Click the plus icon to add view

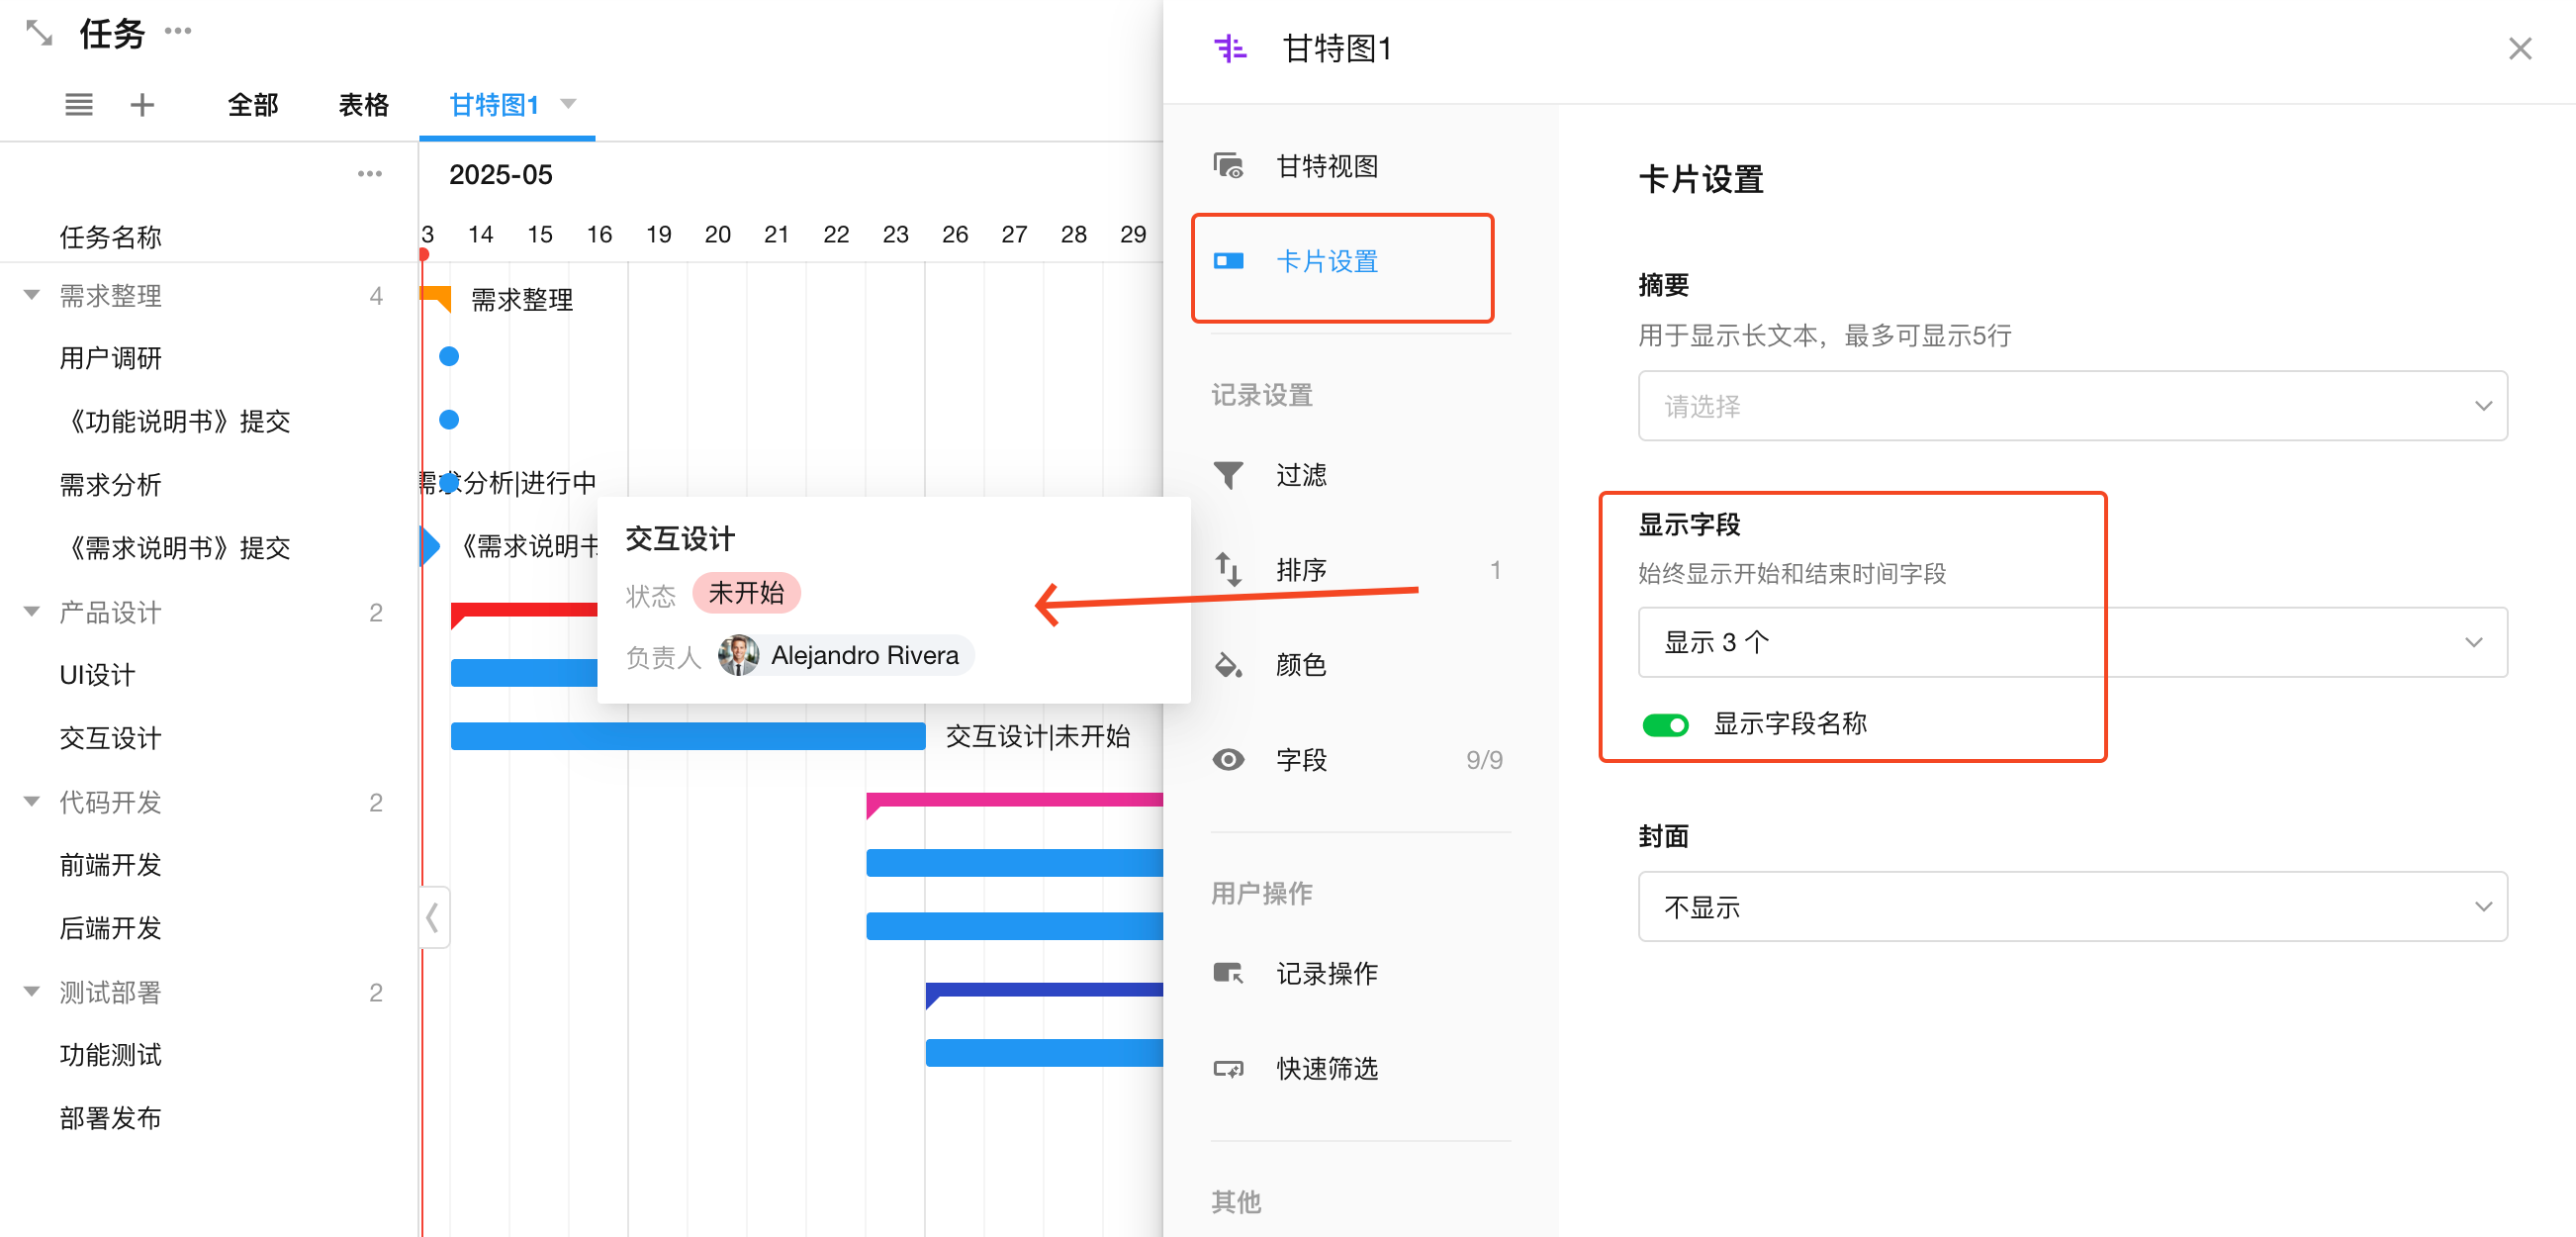click(x=142, y=104)
